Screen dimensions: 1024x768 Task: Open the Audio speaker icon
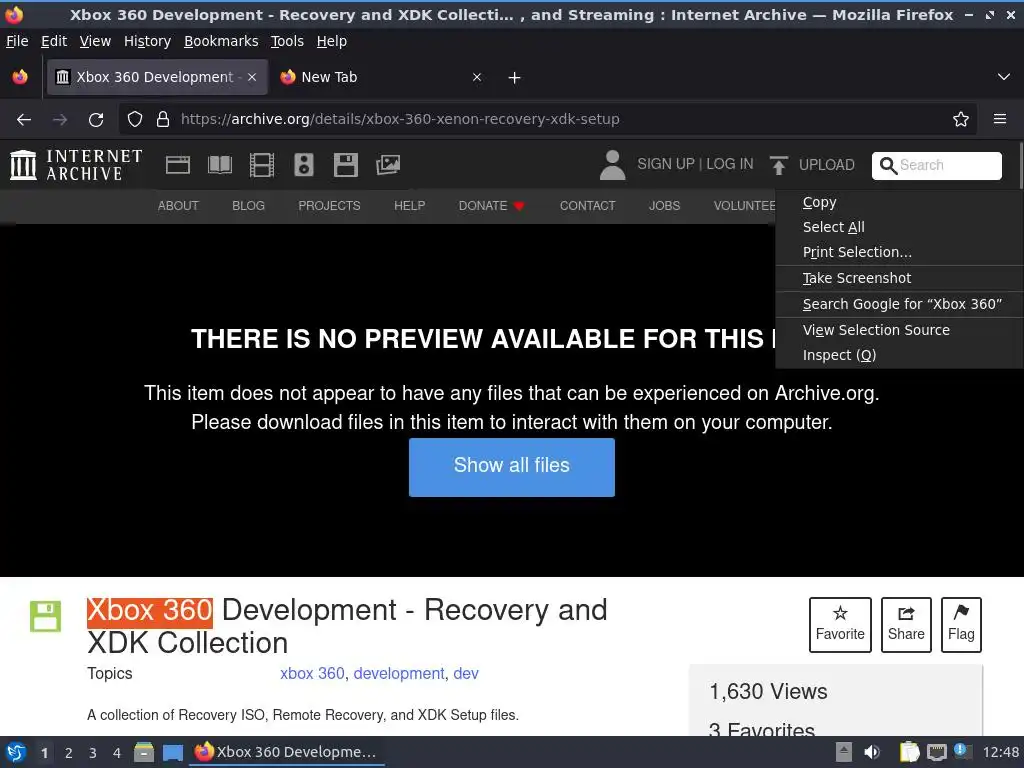click(x=304, y=165)
